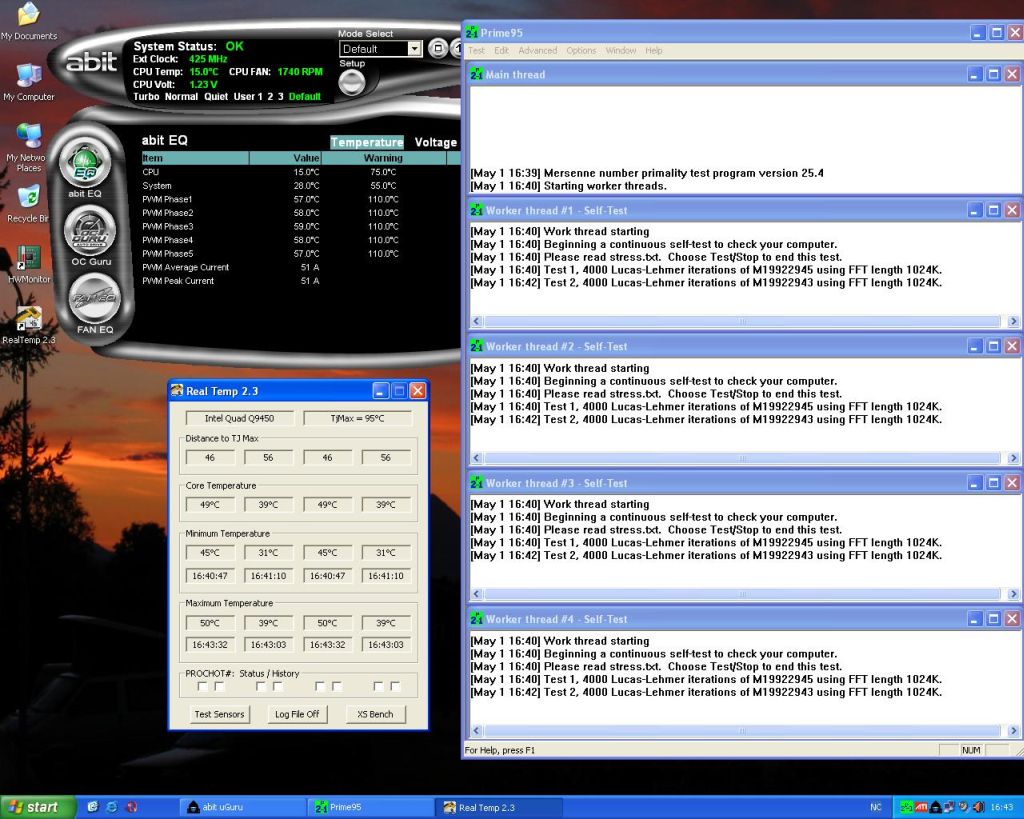
Task: Select My Network Places desktop icon
Action: pyautogui.click(x=29, y=148)
